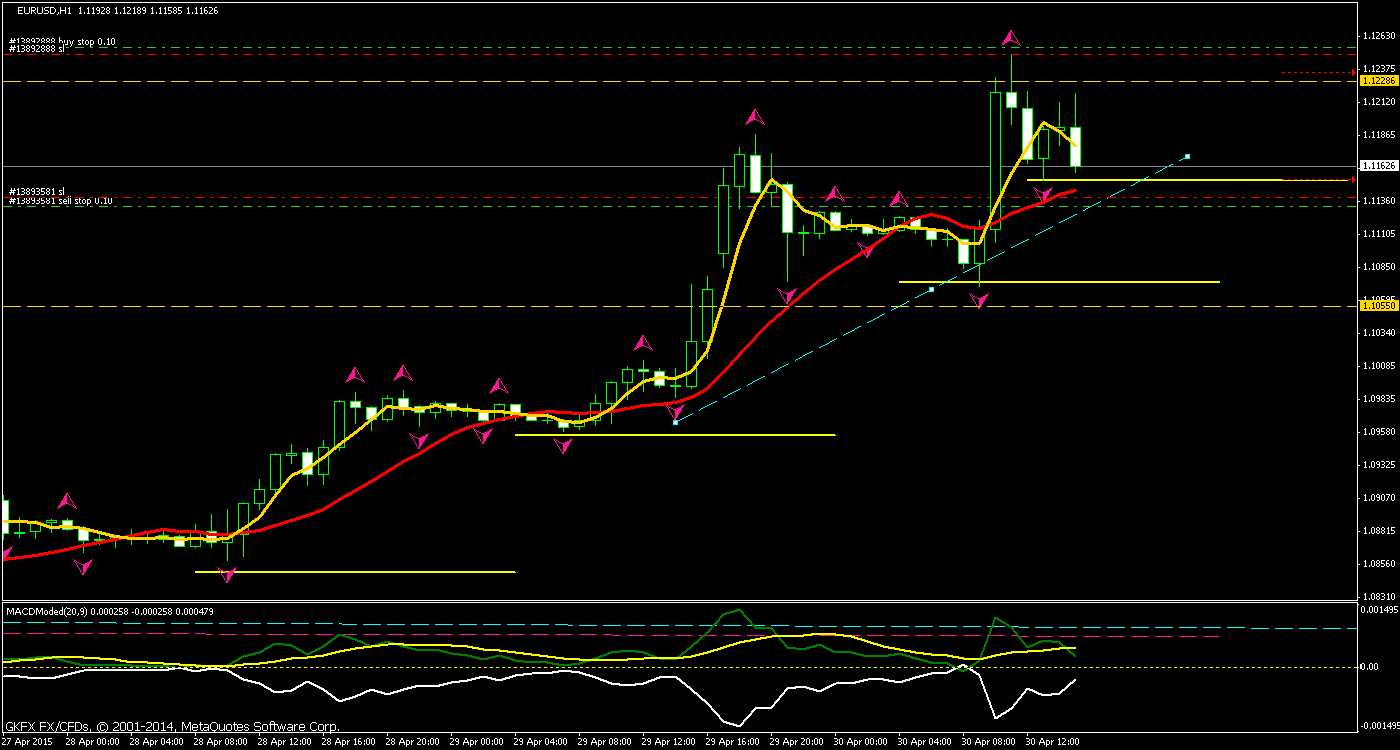Select the magenta up-arrow above the tallest candle

click(x=1010, y=38)
